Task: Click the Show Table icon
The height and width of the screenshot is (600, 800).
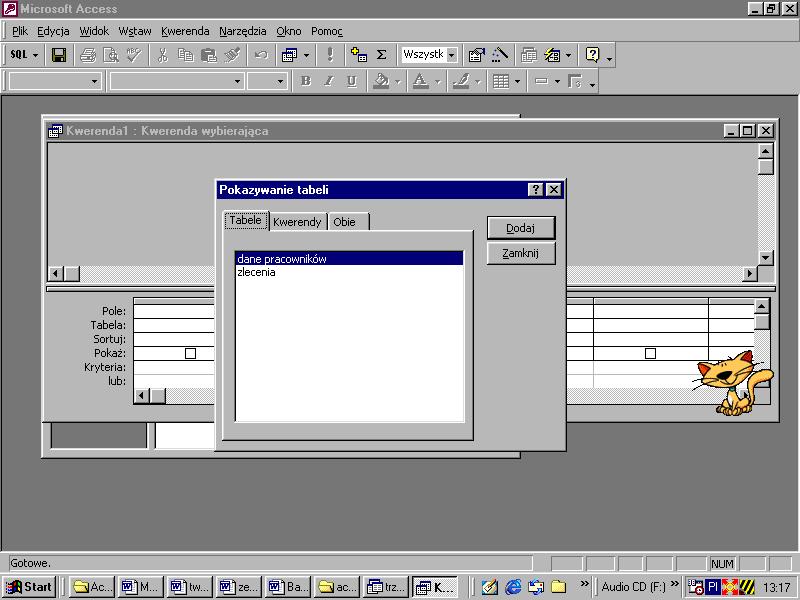Action: click(x=359, y=55)
